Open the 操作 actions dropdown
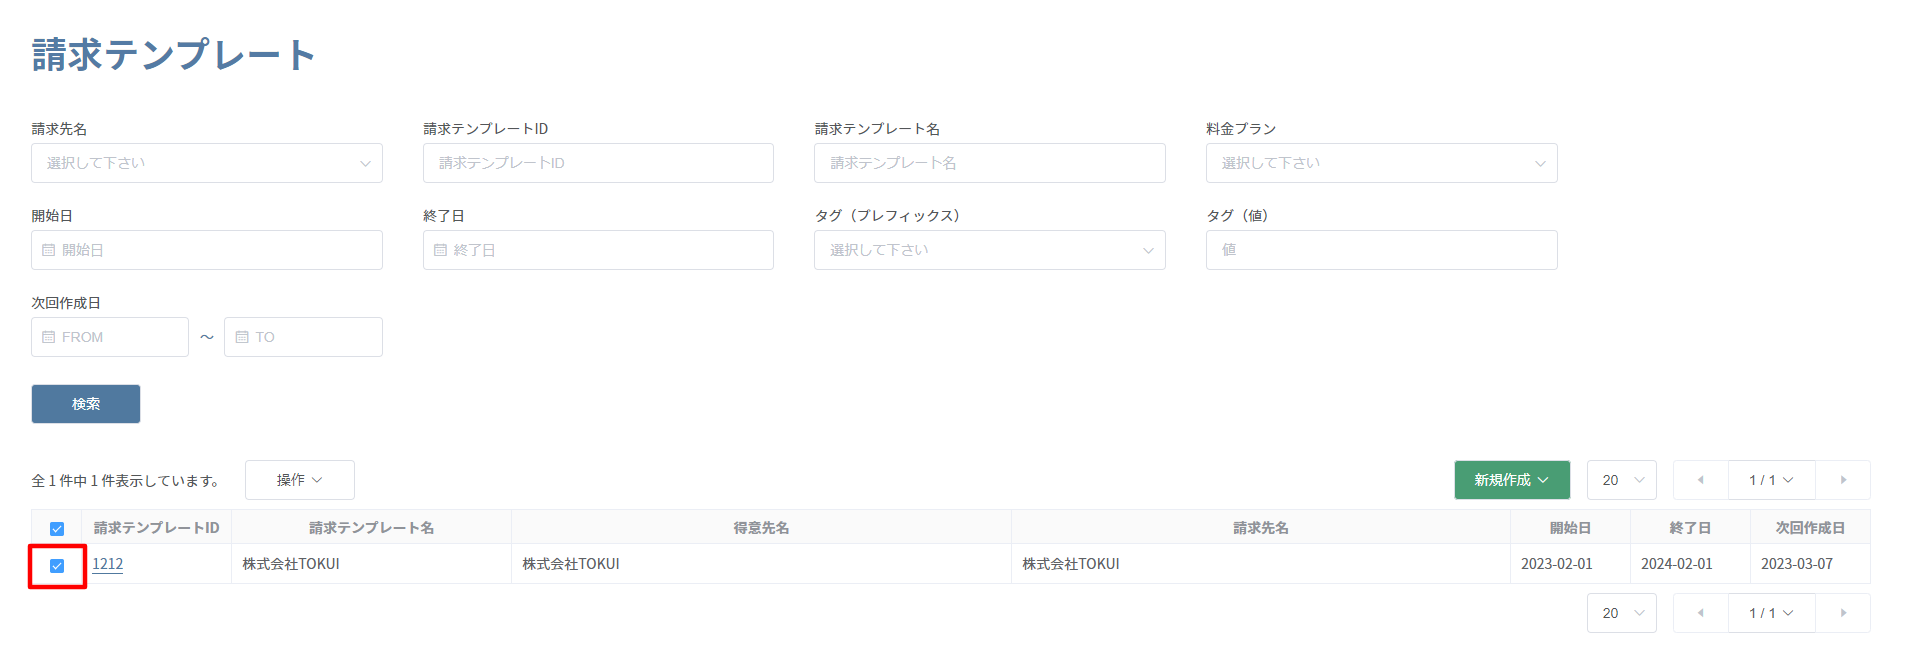 pos(300,480)
